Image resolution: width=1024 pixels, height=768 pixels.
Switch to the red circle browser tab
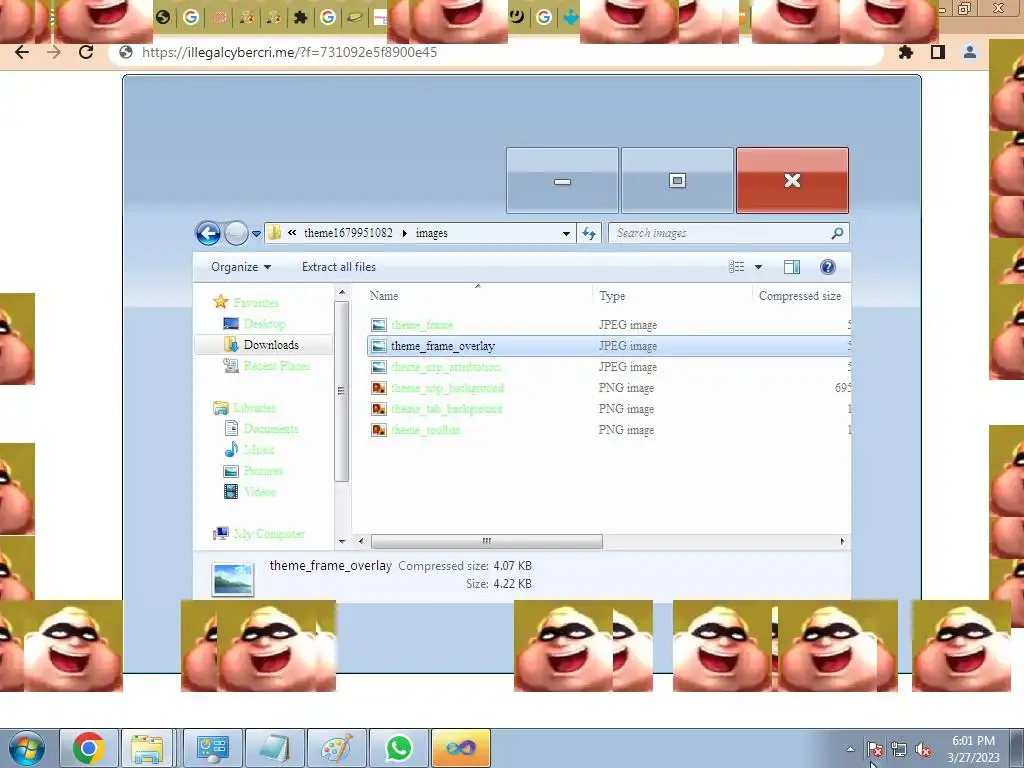click(219, 18)
